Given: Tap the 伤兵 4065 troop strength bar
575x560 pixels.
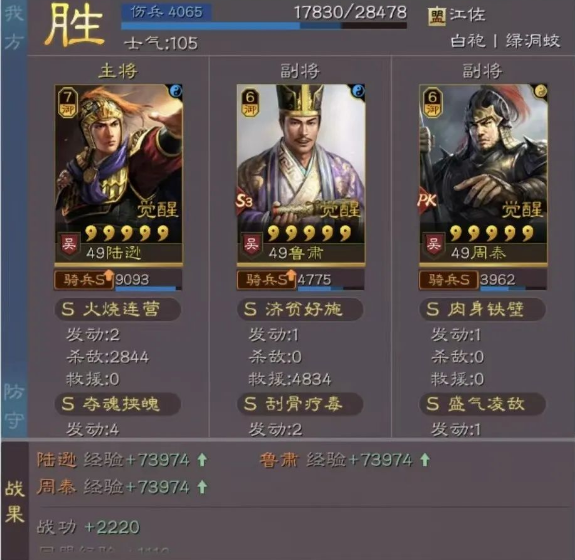Looking at the screenshot, I should 264,17.
